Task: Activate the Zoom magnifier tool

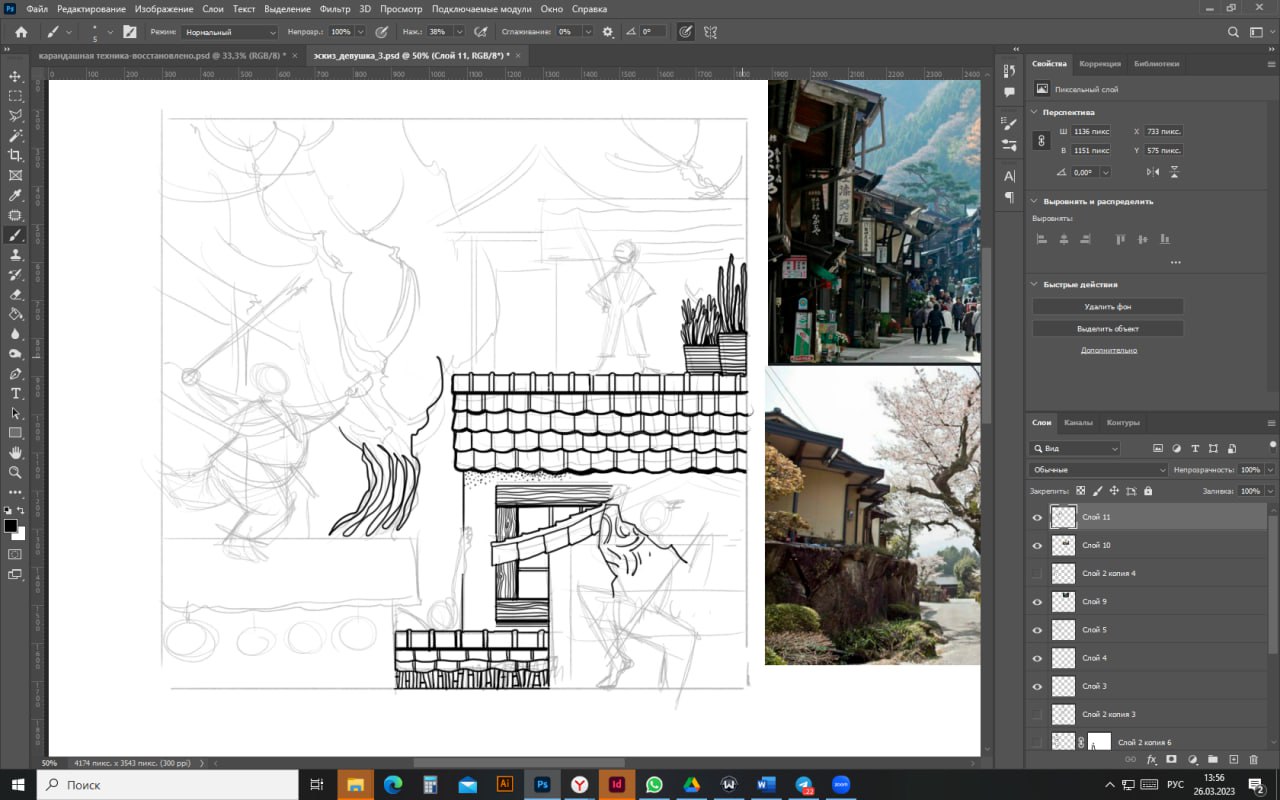Action: 15,472
